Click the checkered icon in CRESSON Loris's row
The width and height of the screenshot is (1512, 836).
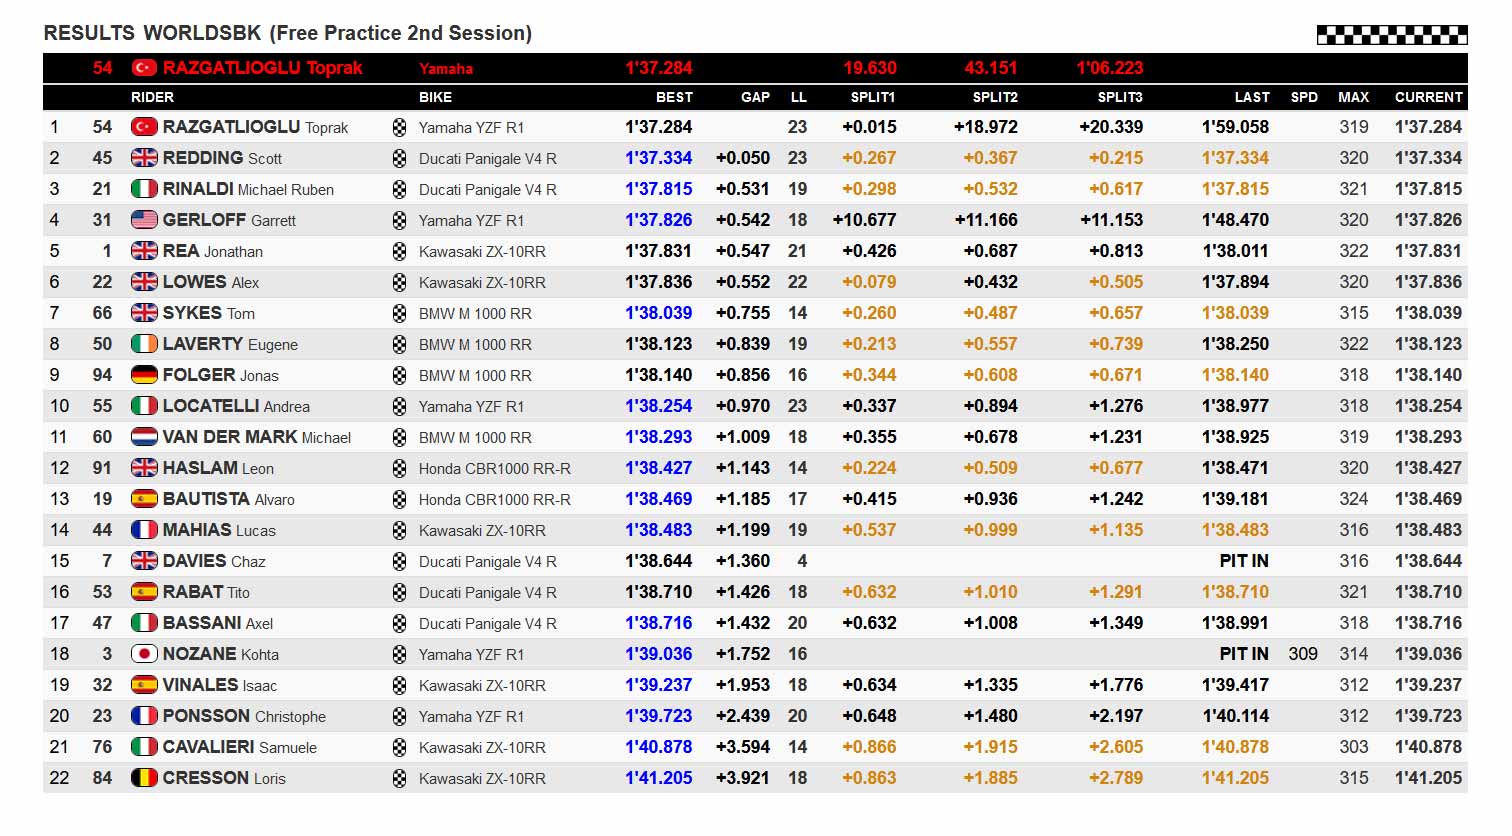coord(400,778)
